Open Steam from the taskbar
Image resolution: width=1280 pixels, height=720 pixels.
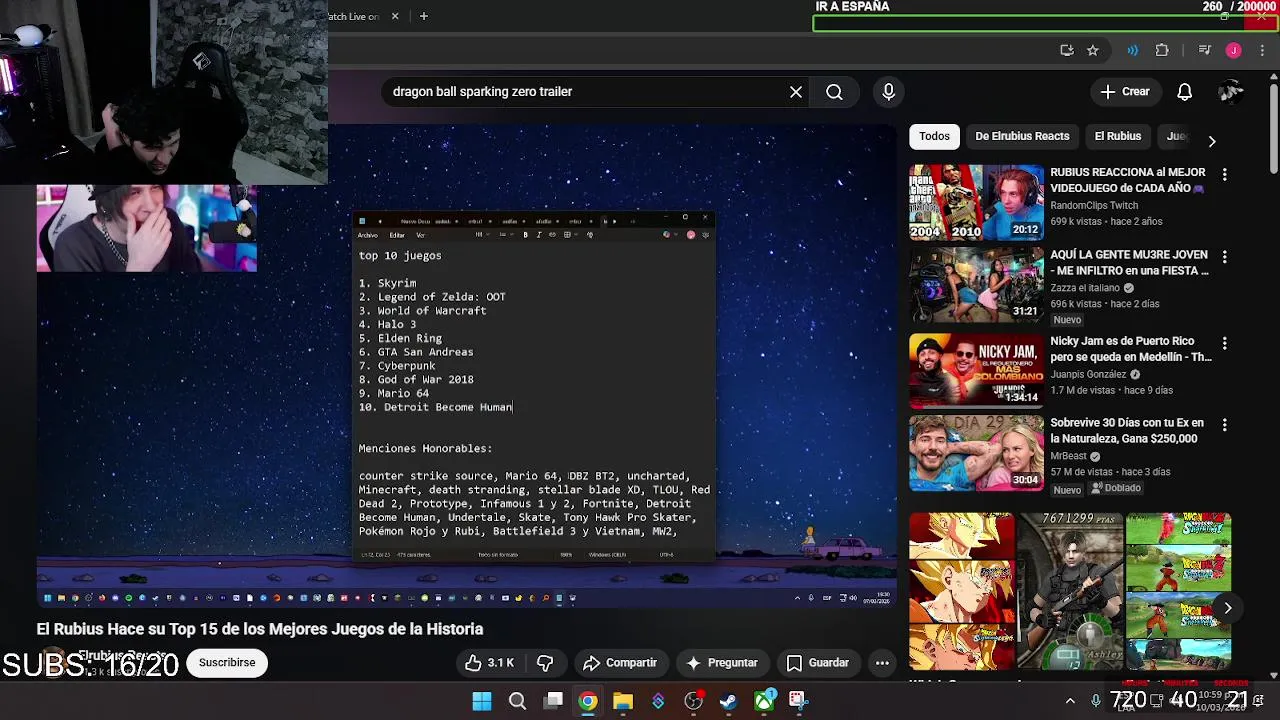(x=729, y=701)
